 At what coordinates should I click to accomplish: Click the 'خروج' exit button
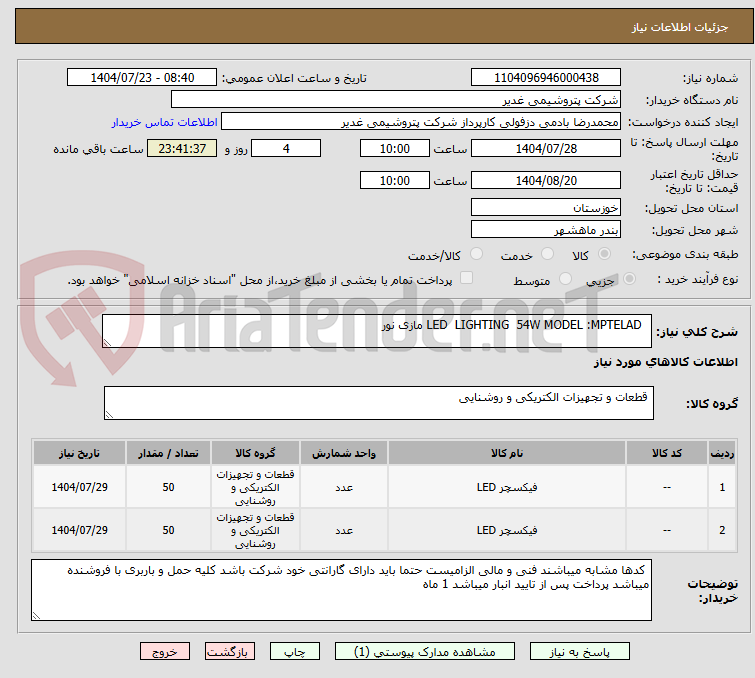coord(165,652)
